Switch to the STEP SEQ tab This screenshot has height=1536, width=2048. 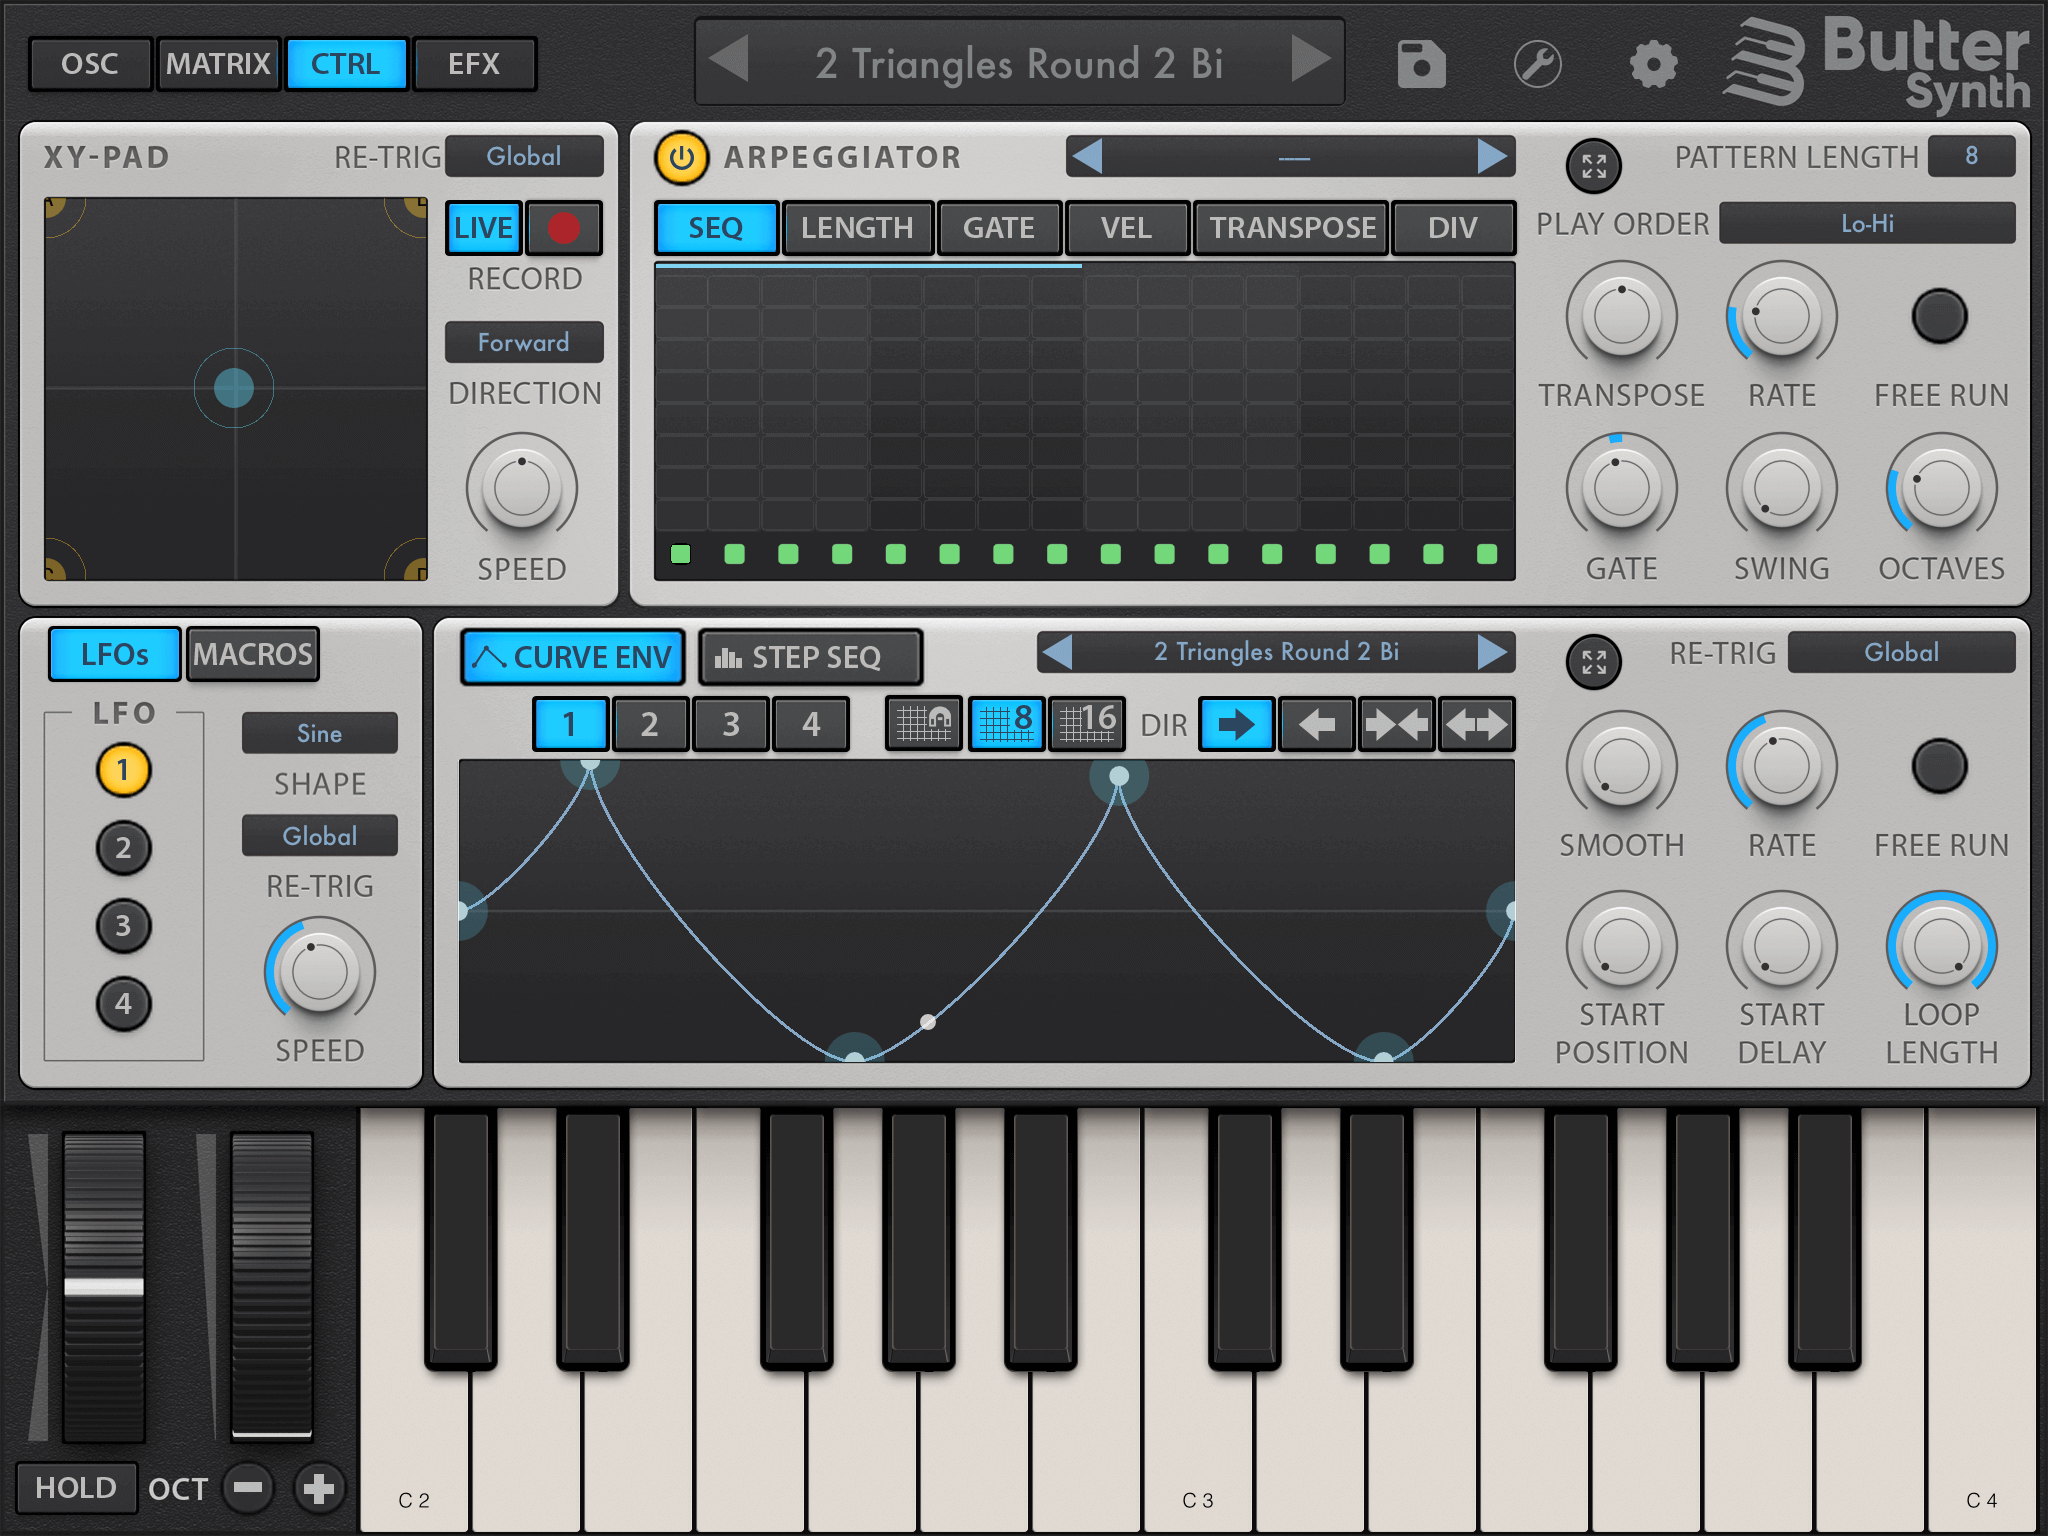pos(810,657)
